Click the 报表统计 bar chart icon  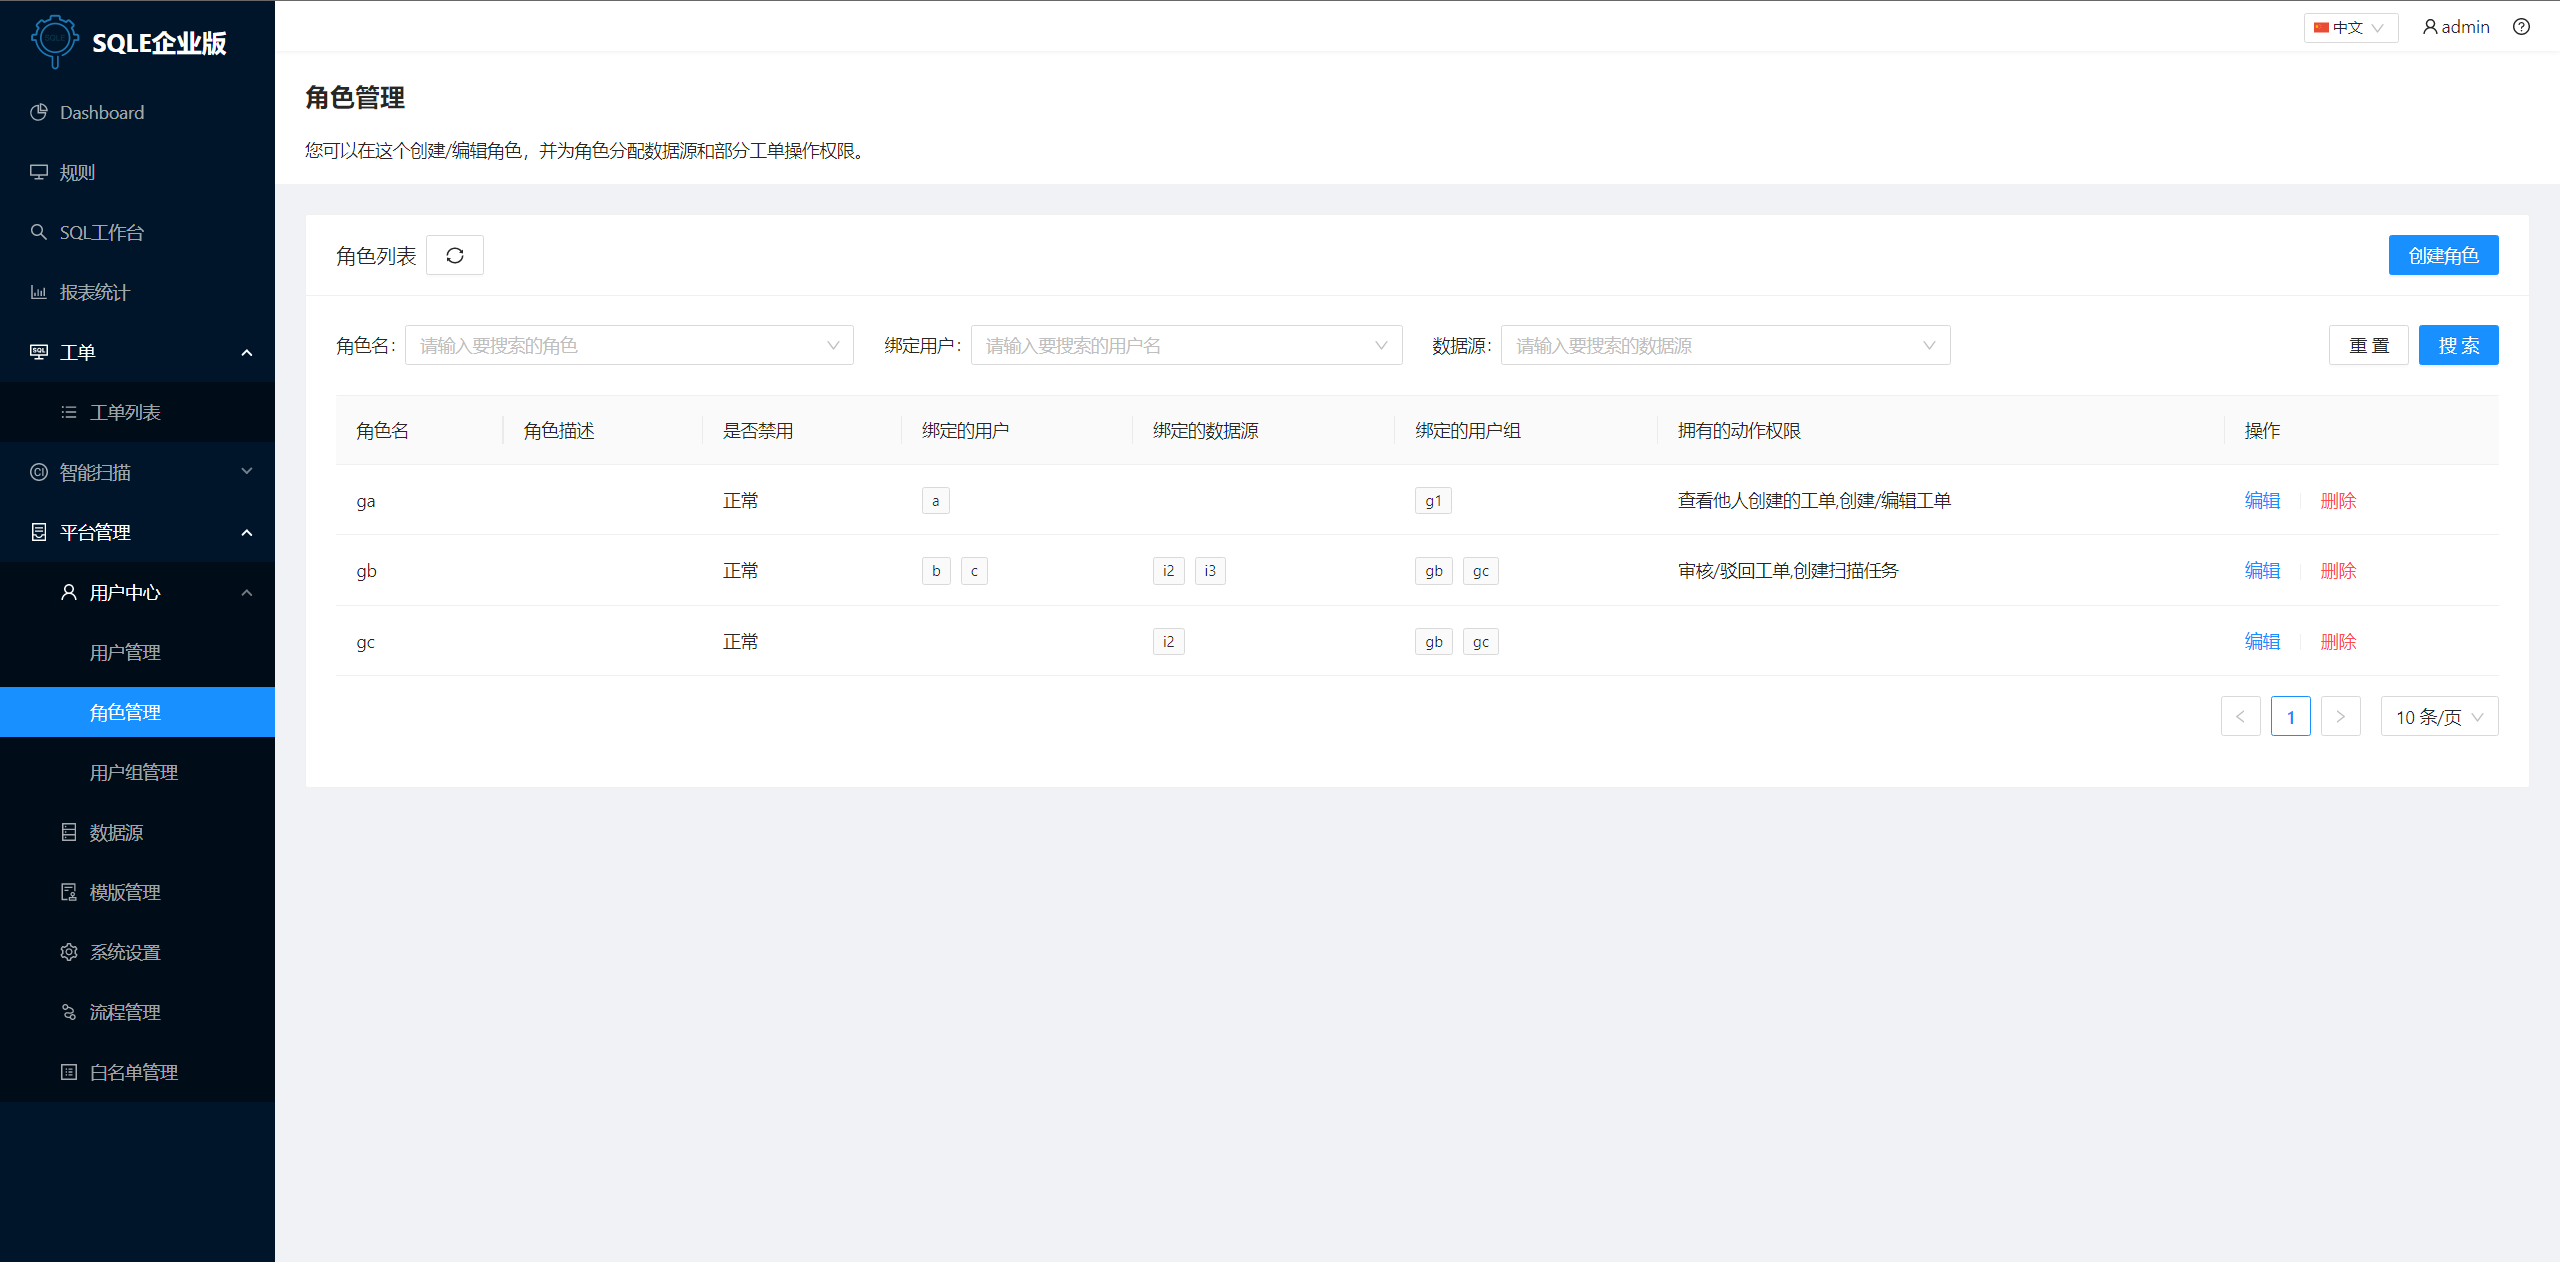[x=39, y=292]
